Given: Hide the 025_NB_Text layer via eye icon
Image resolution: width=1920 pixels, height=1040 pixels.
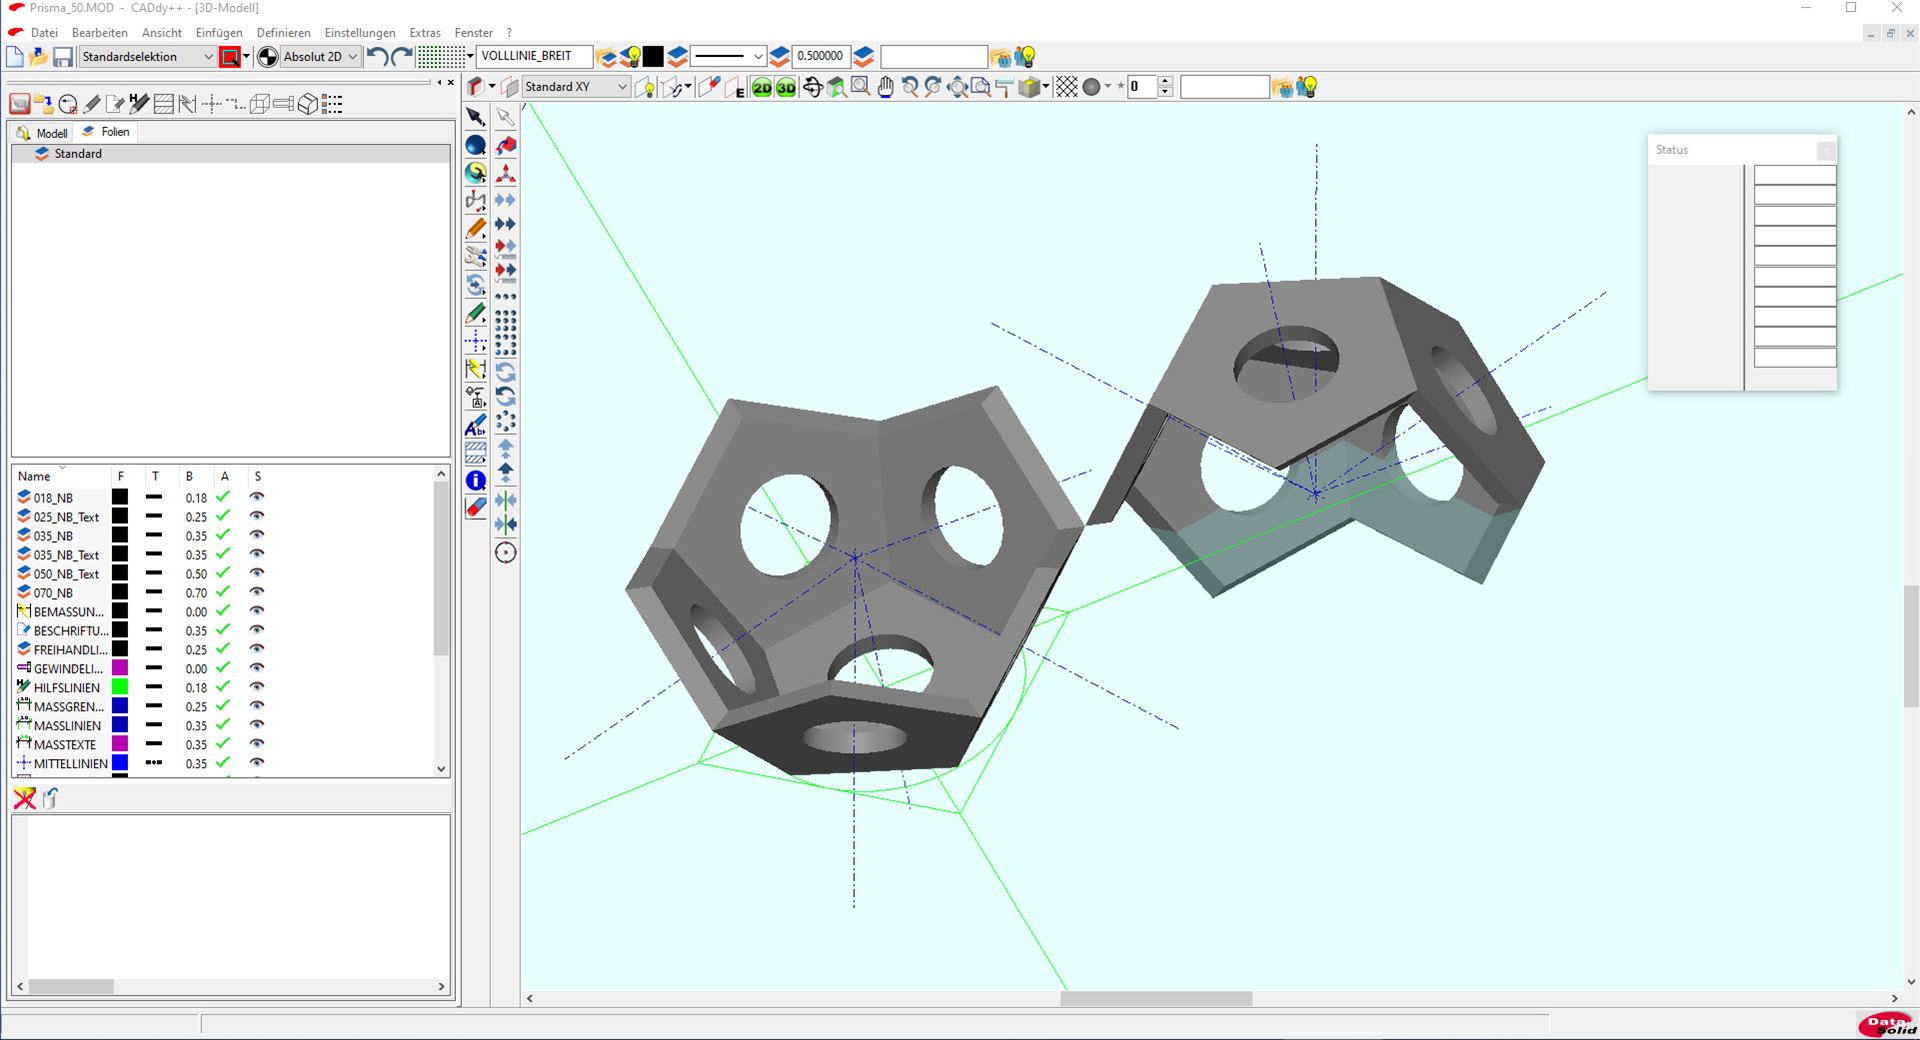Looking at the screenshot, I should coord(257,516).
